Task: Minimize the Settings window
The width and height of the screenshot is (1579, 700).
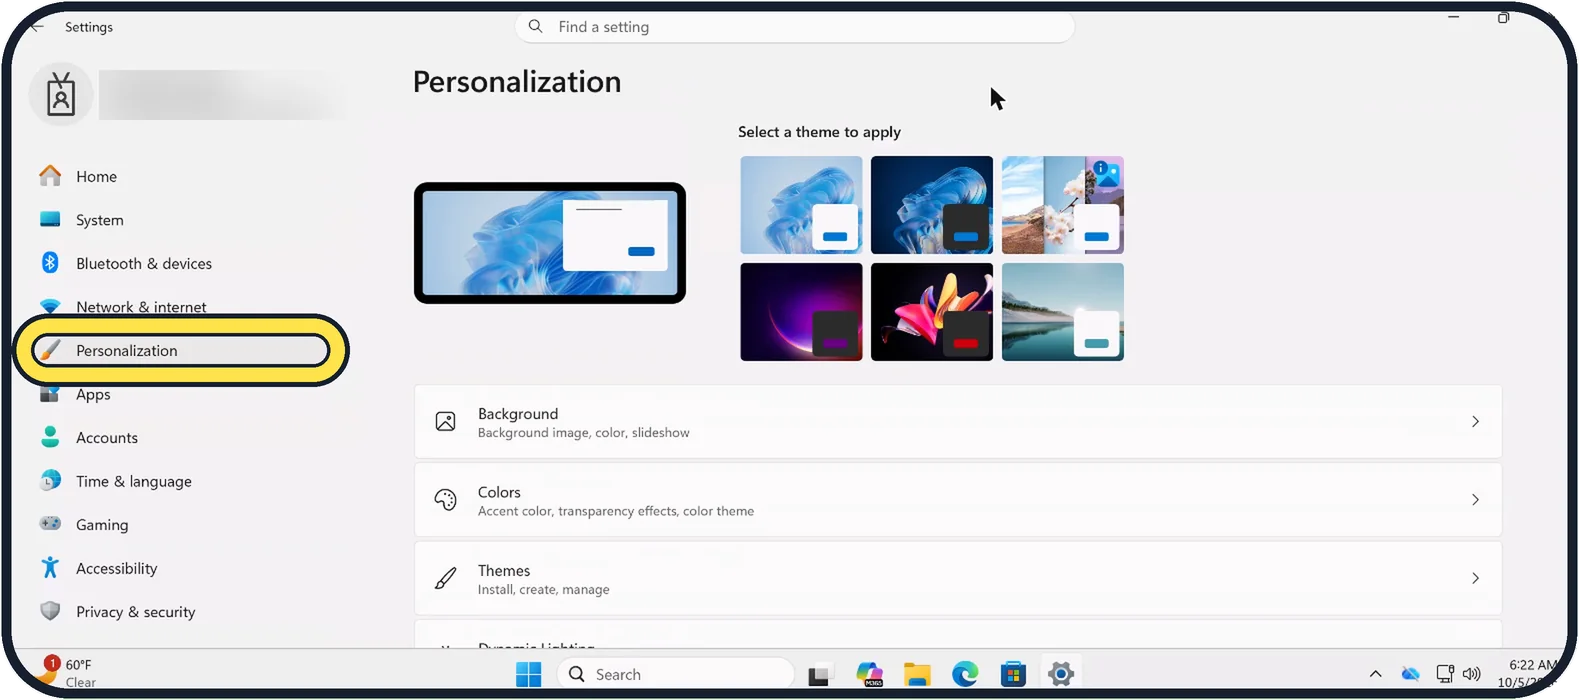Action: [1454, 18]
